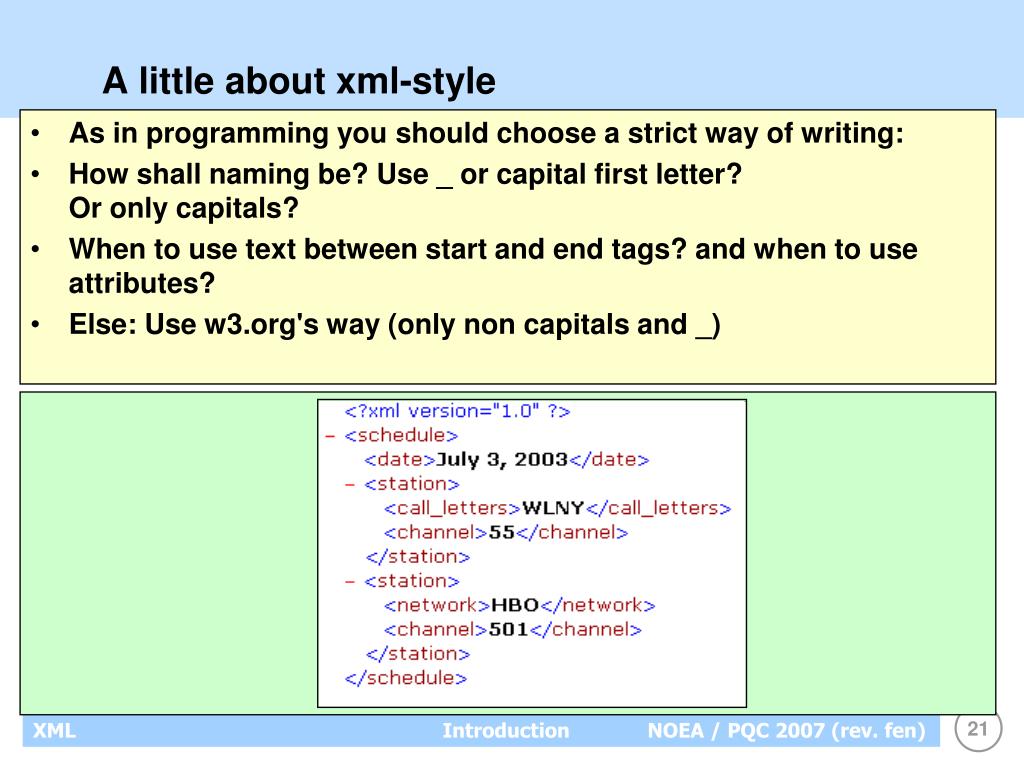
Task: Click the second closing </station> tag below channel 501
Action: click(x=418, y=654)
